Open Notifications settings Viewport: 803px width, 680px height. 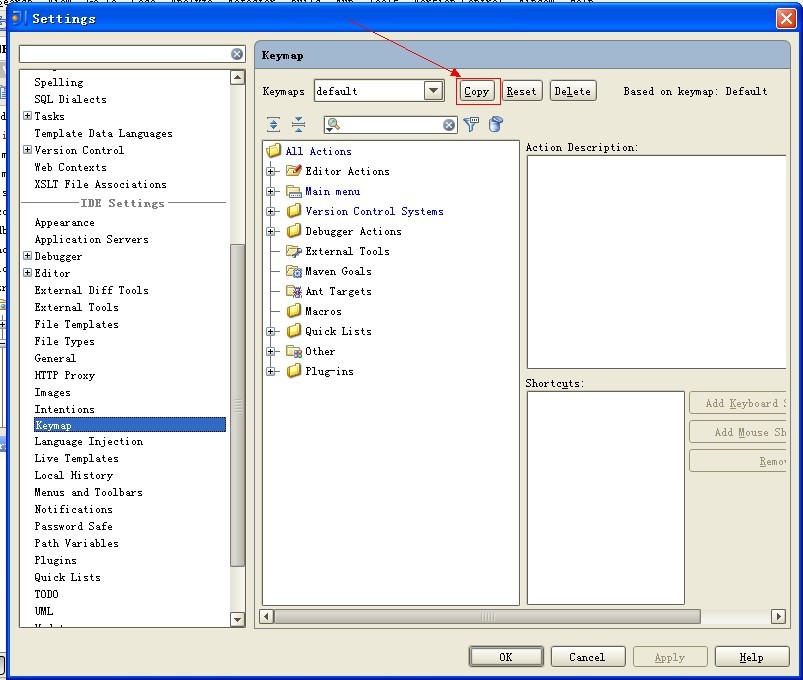tap(73, 509)
